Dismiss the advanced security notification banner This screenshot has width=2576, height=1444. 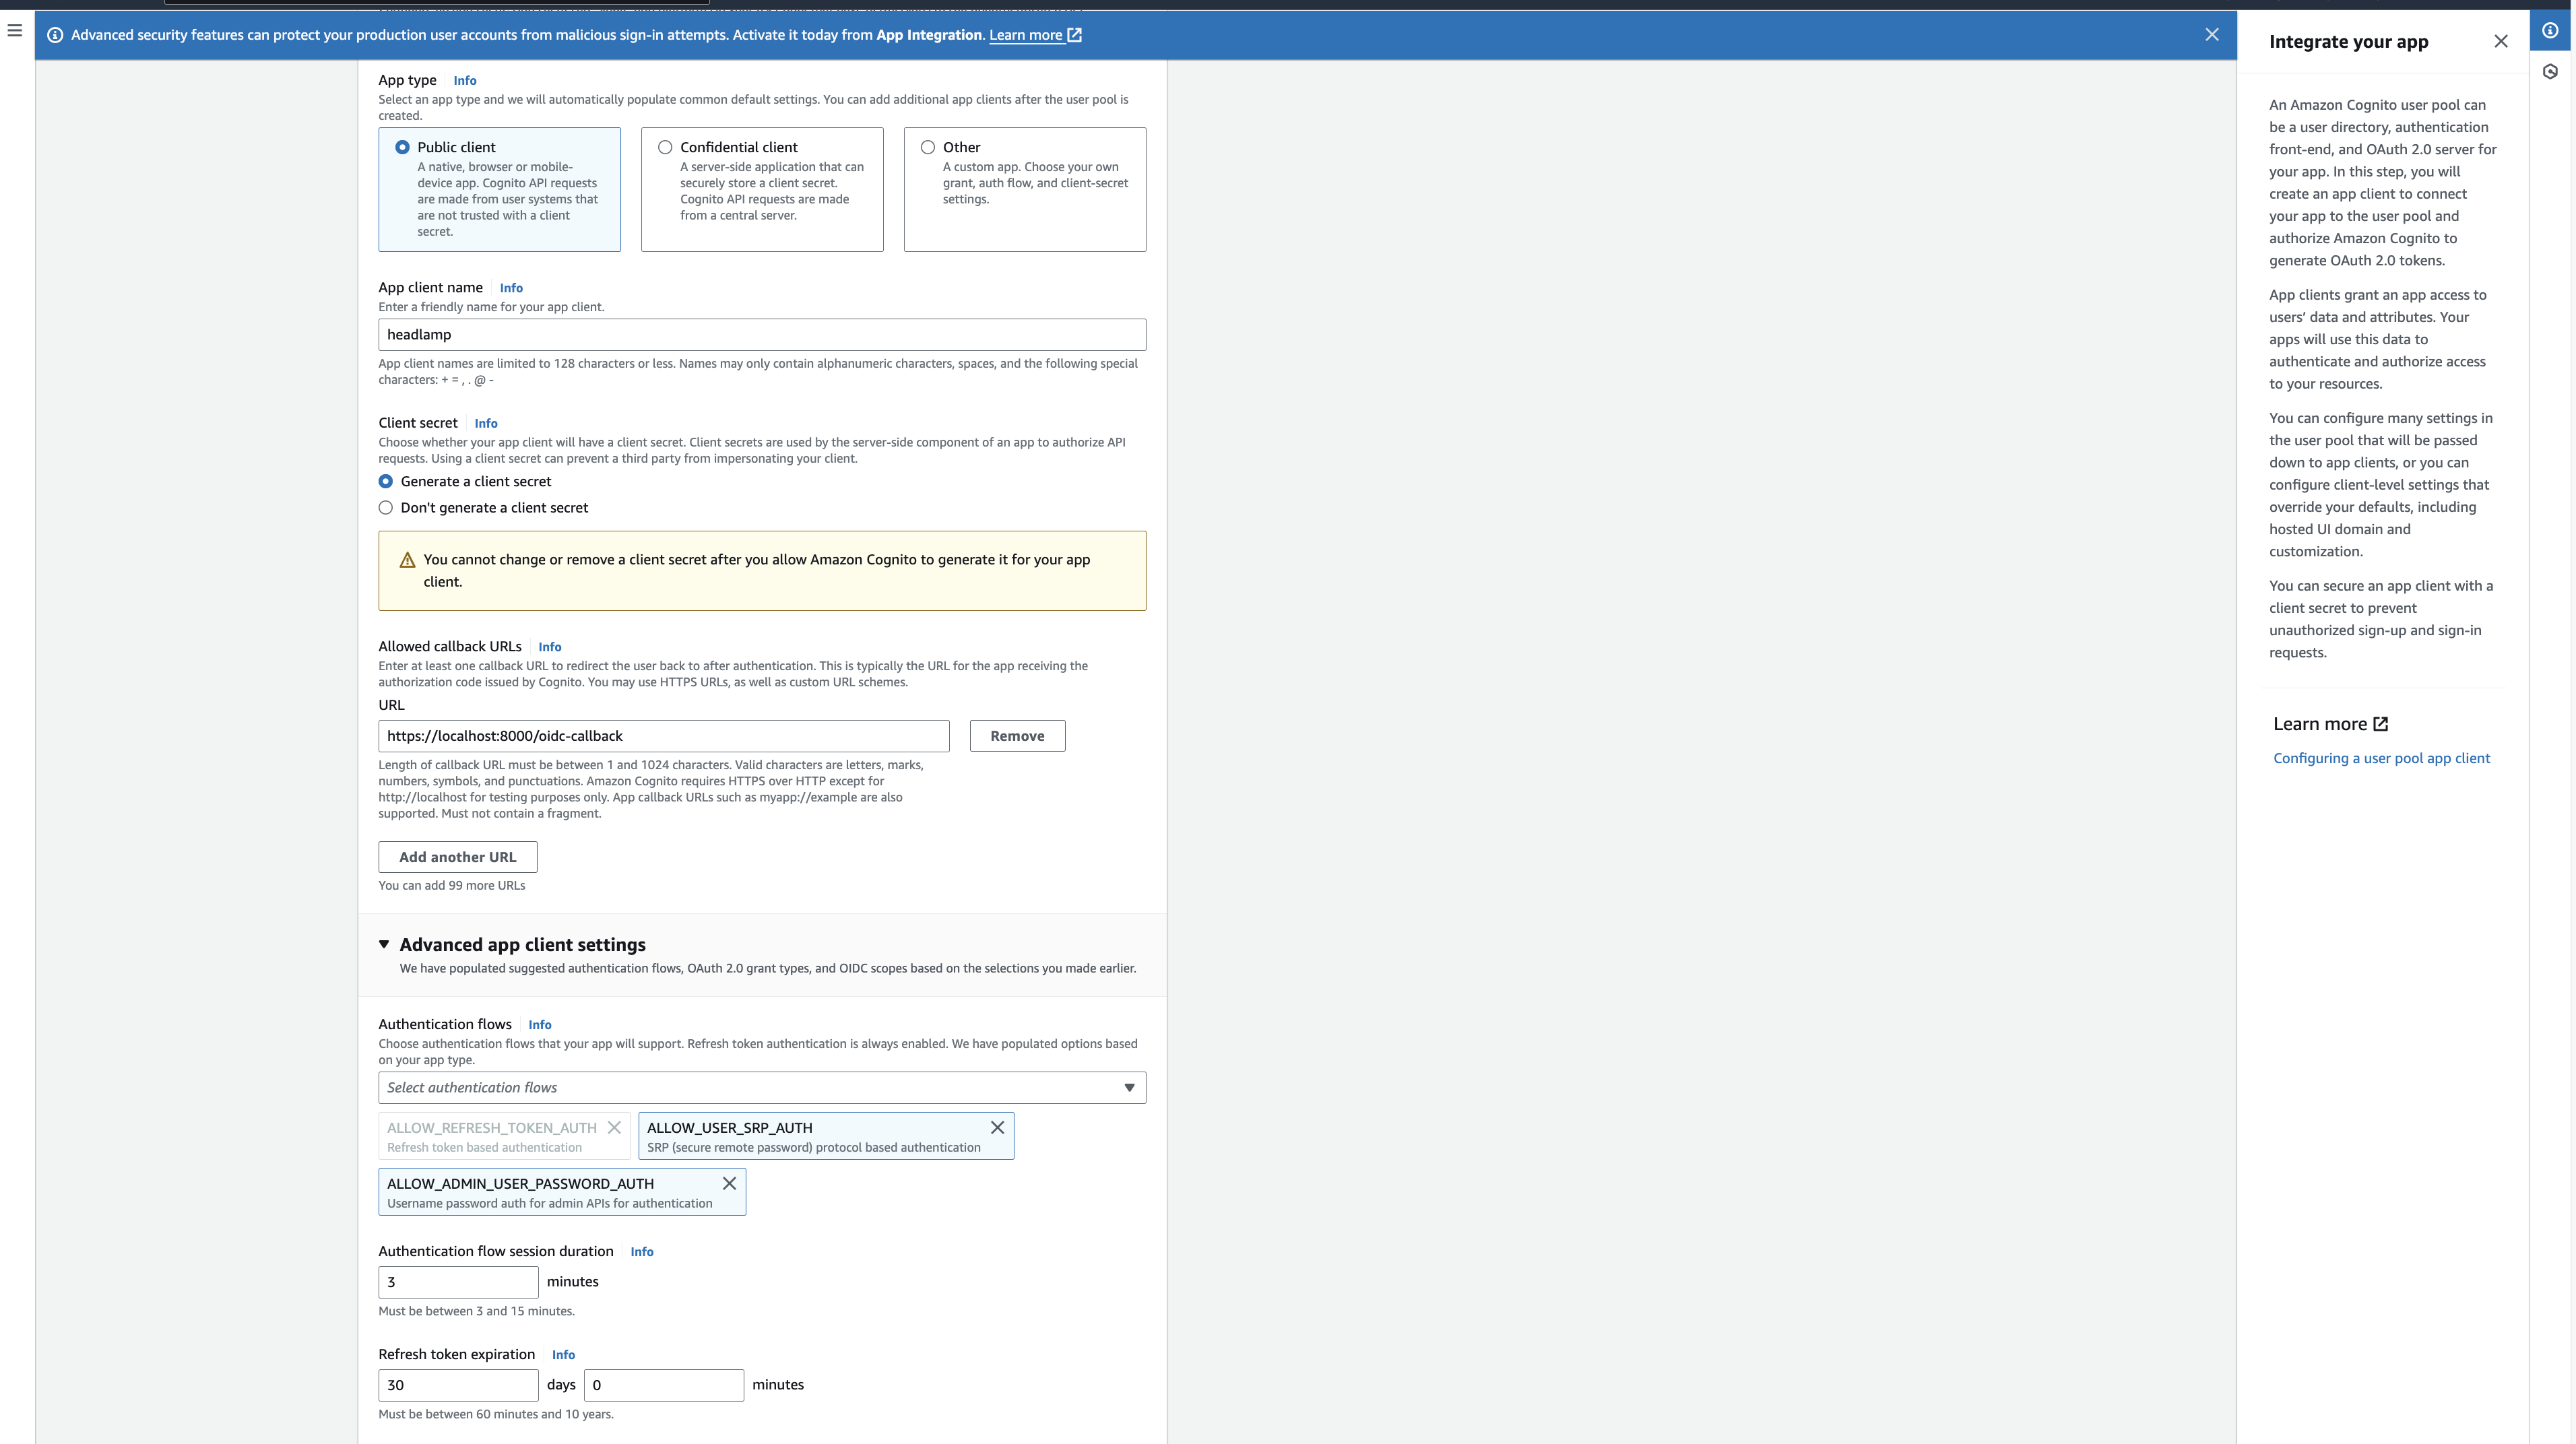point(2211,34)
